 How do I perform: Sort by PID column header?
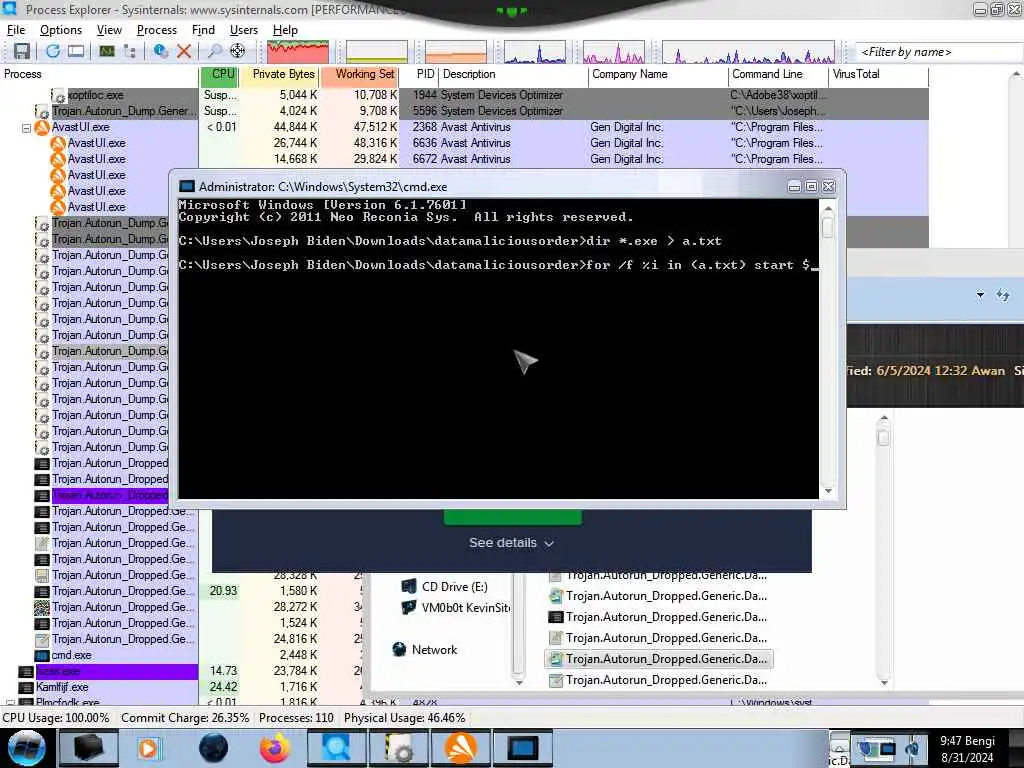click(x=419, y=74)
